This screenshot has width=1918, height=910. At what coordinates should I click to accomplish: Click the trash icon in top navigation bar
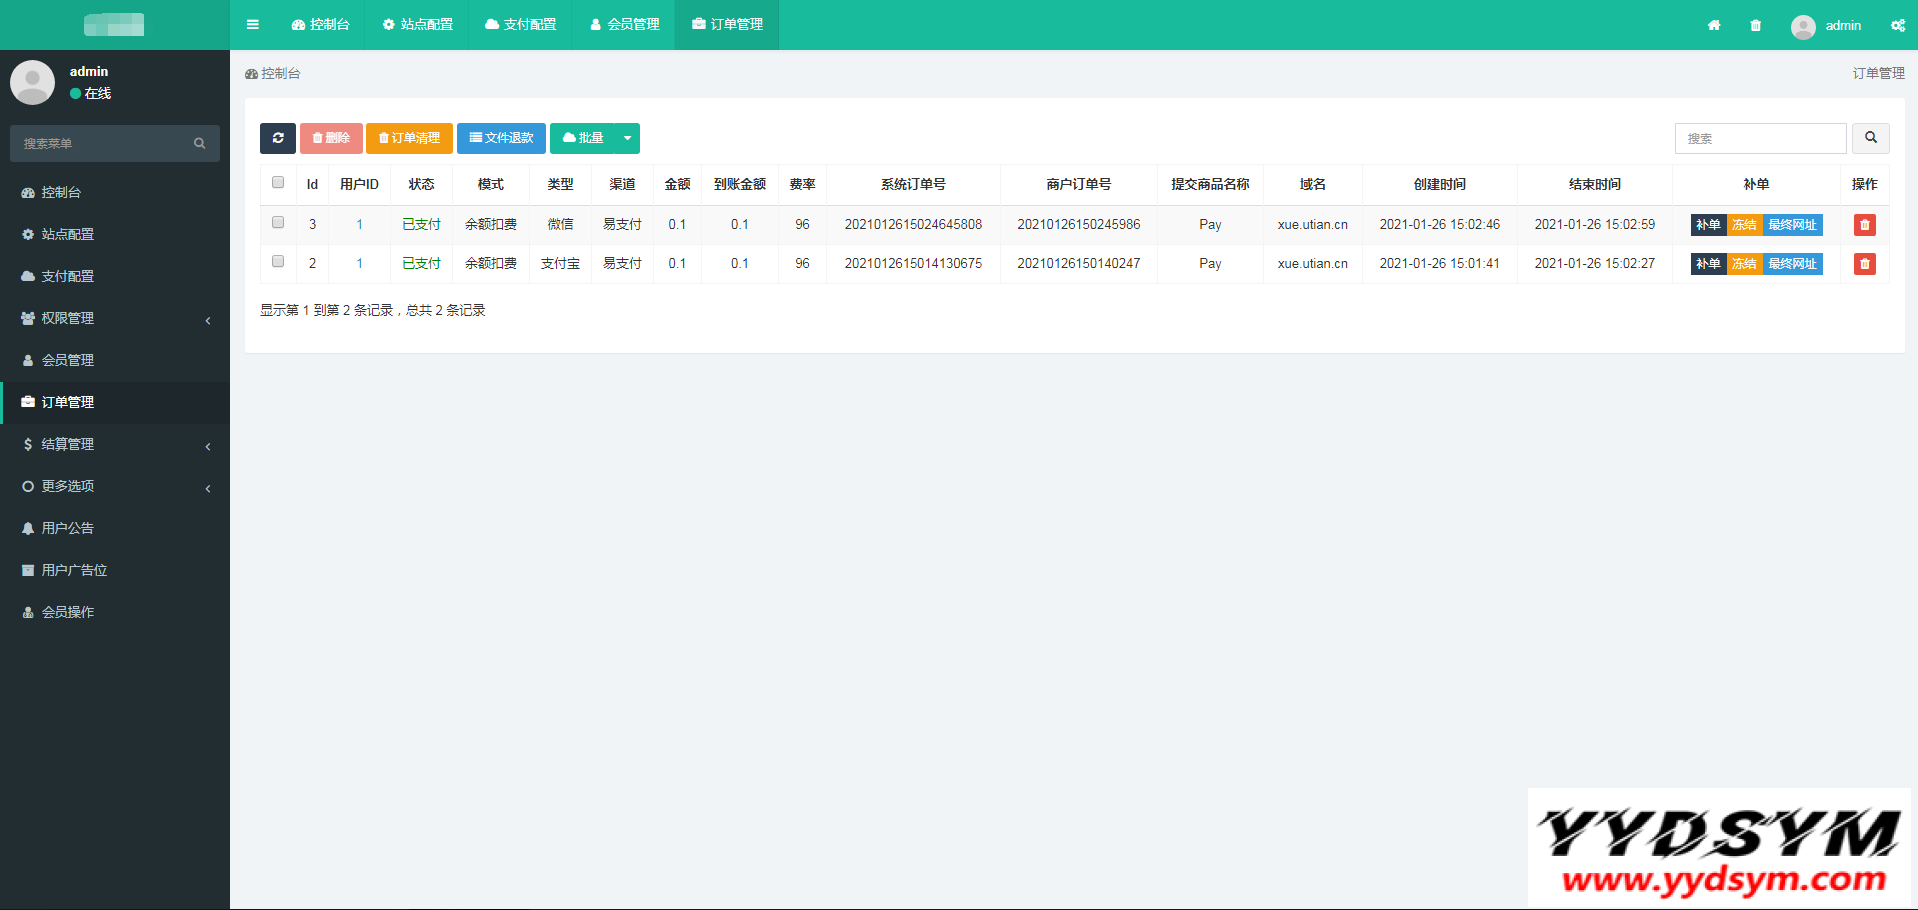pyautogui.click(x=1755, y=25)
